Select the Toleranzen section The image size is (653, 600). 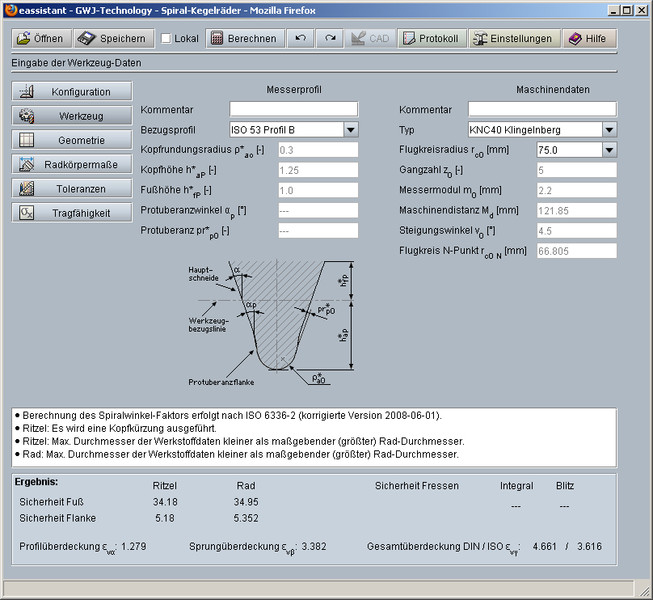pyautogui.click(x=73, y=188)
